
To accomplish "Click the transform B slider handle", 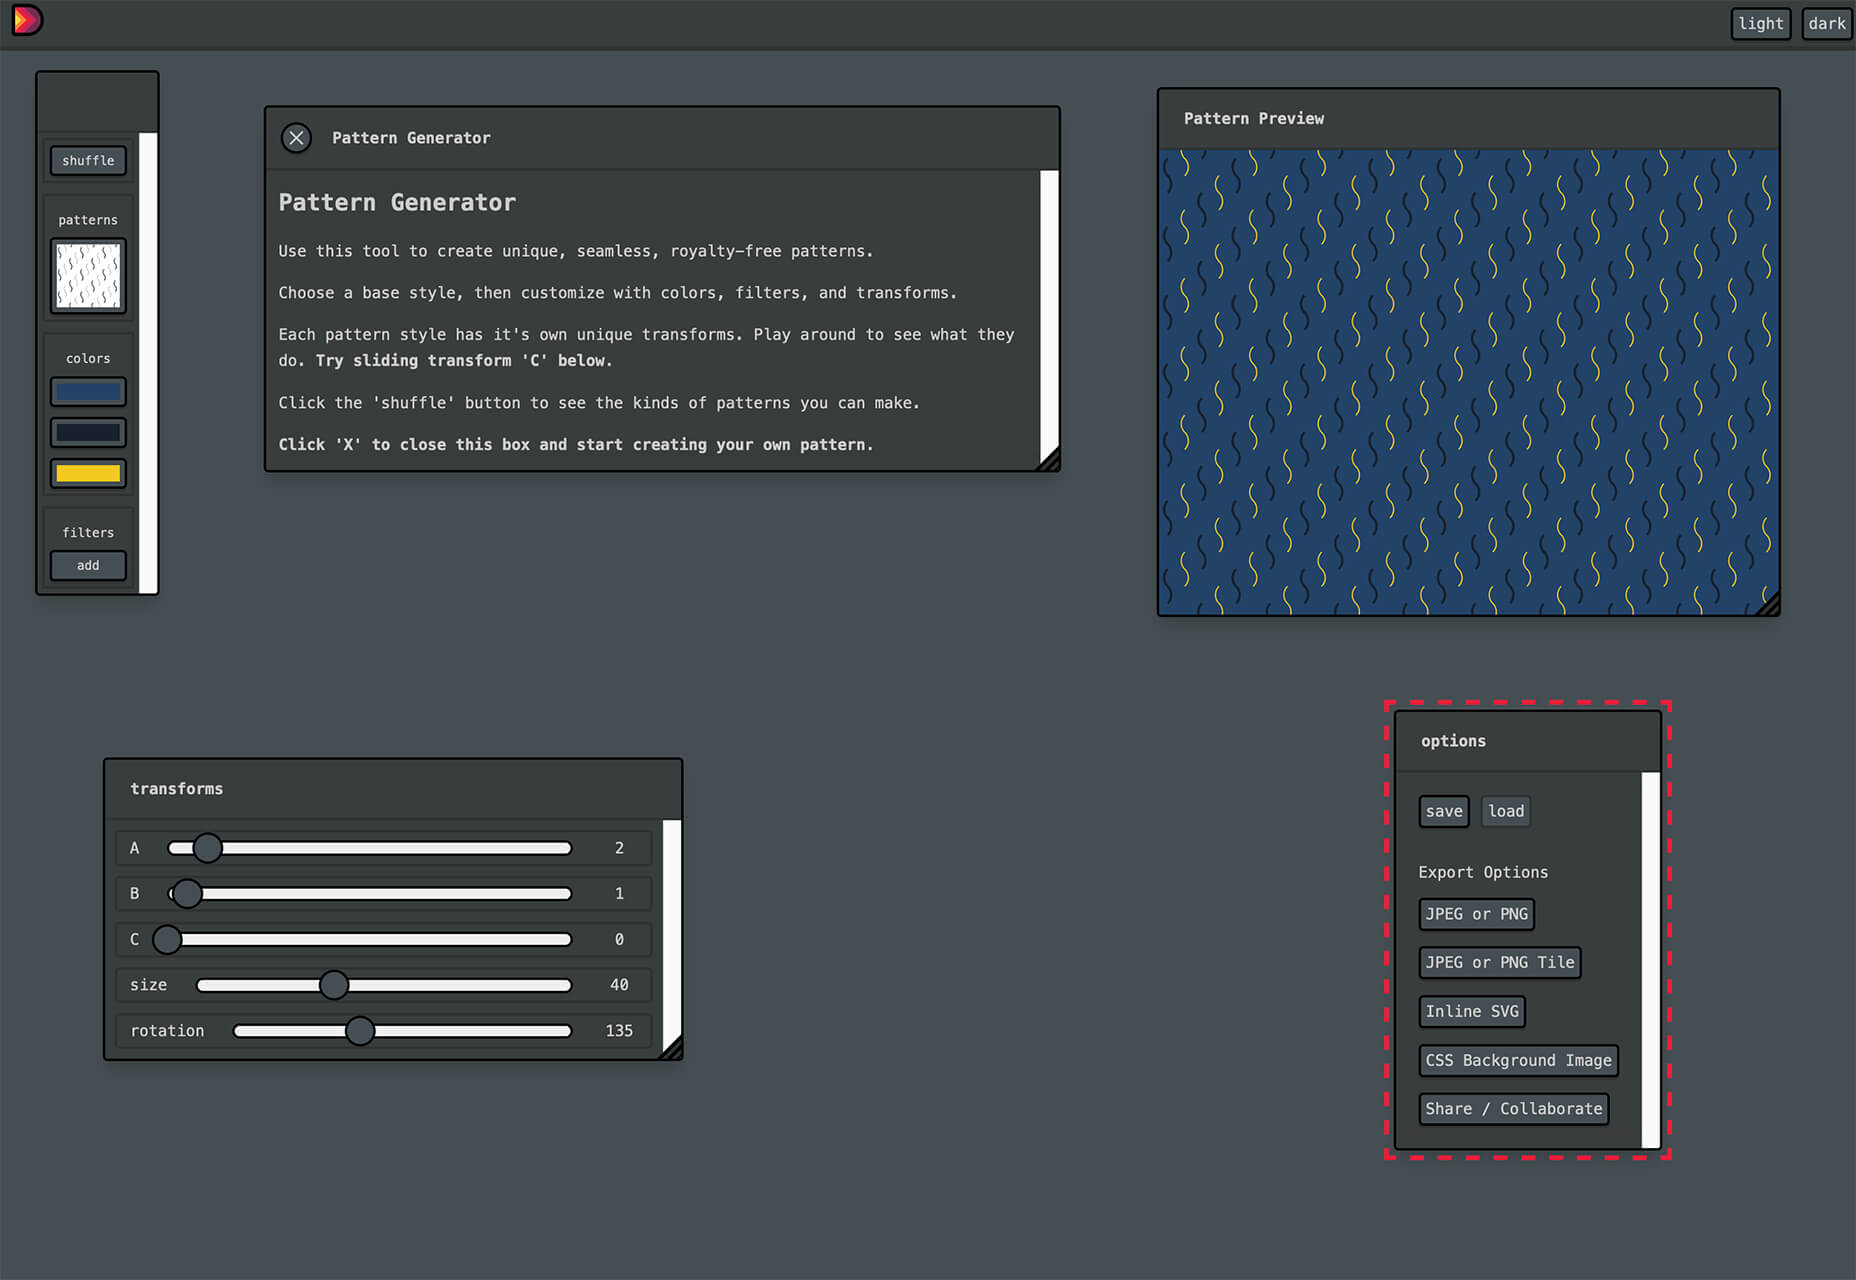I will pyautogui.click(x=187, y=894).
